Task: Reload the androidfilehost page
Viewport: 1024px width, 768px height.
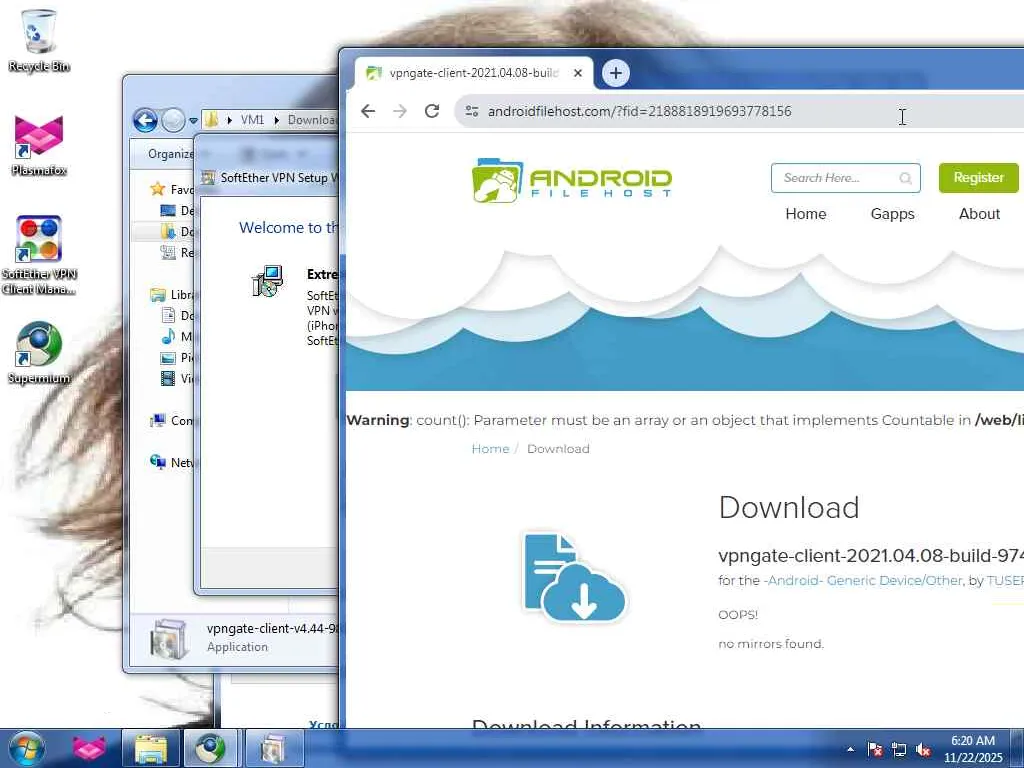Action: coord(432,111)
